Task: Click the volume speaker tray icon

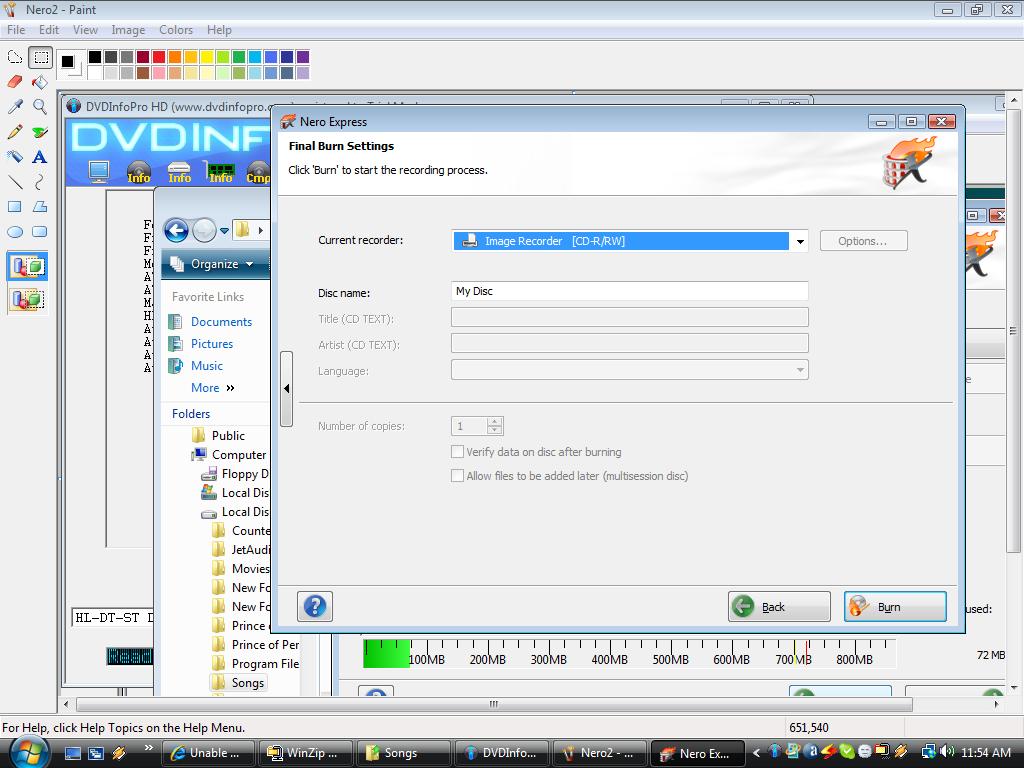Action: pos(948,752)
